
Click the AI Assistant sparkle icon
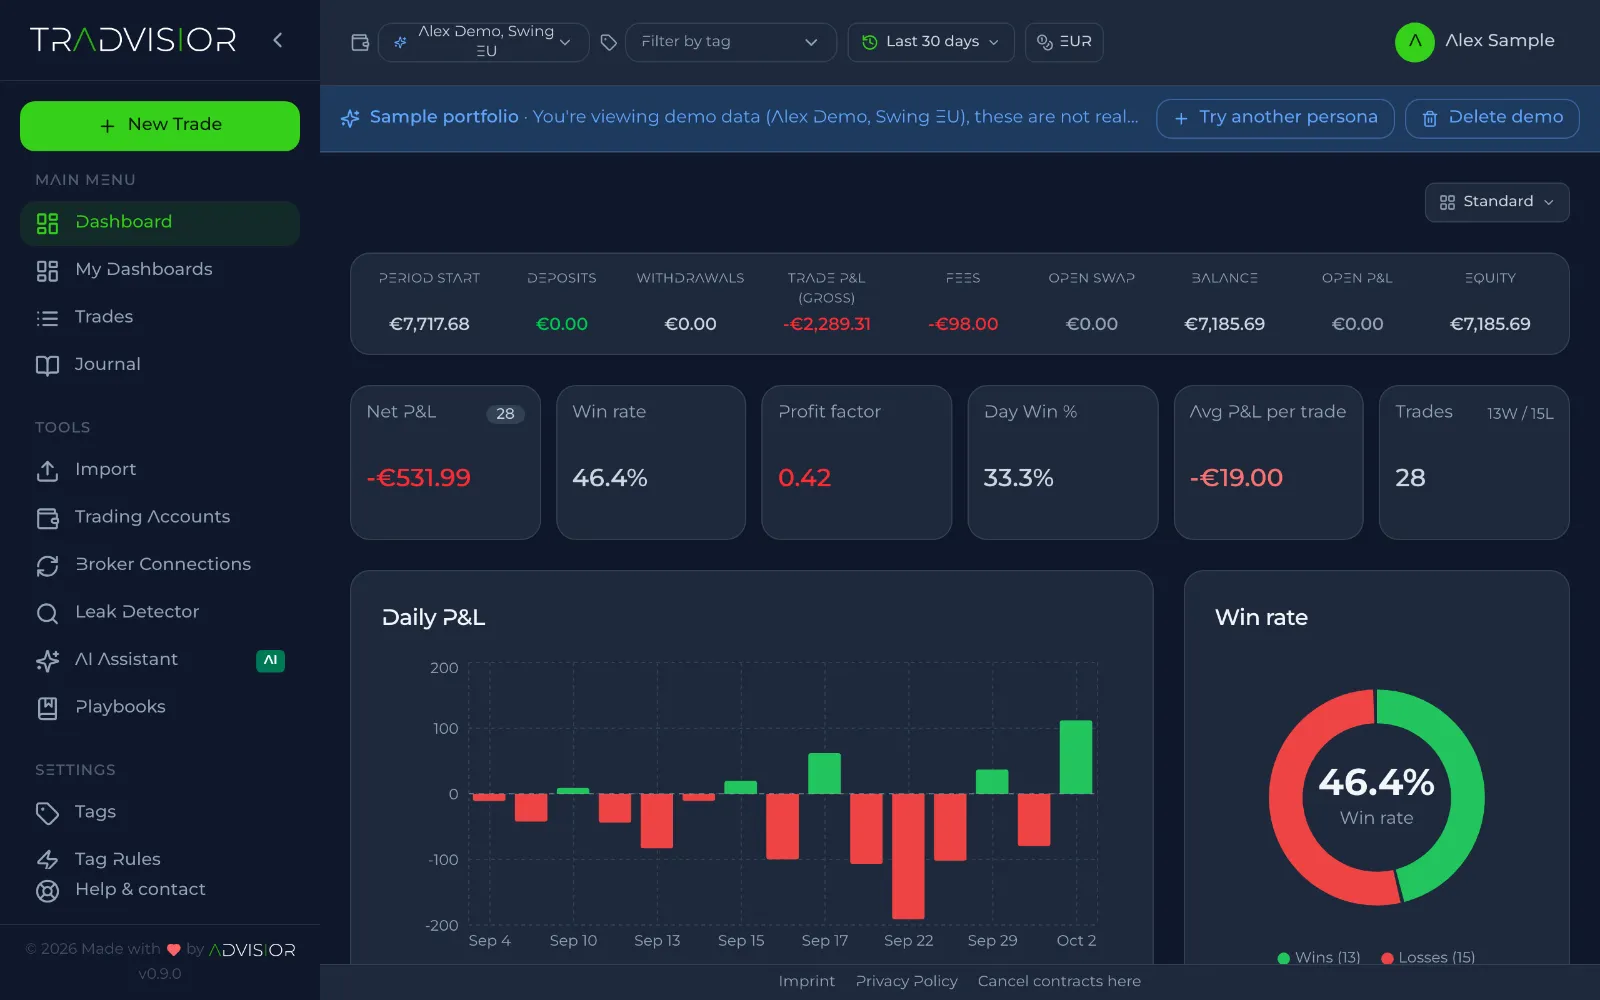point(47,660)
